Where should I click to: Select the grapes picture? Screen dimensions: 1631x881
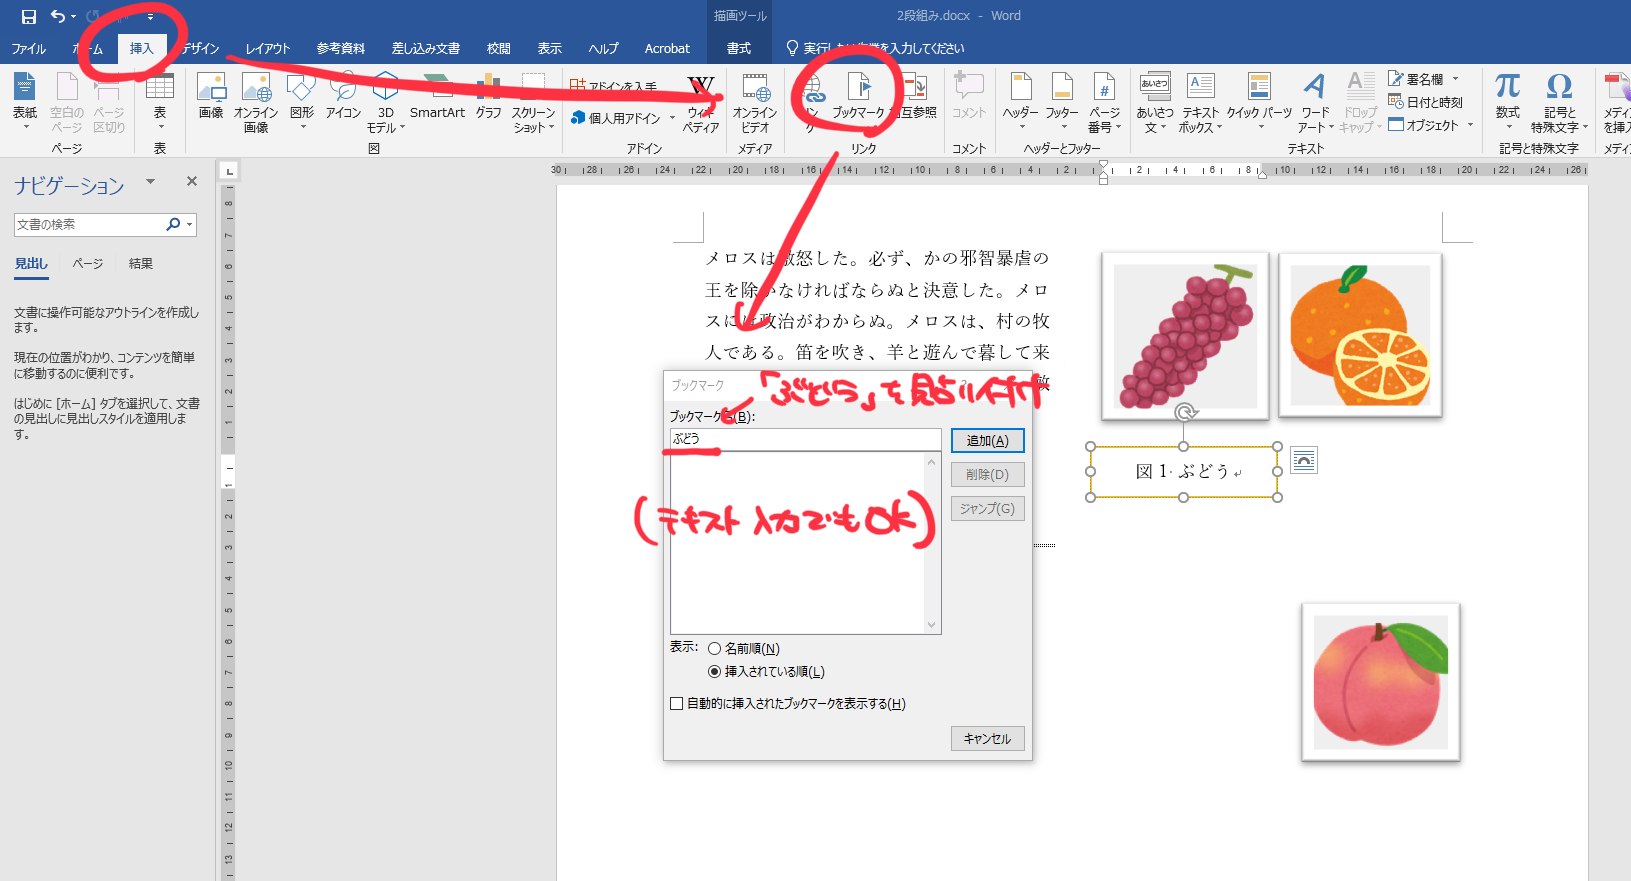[x=1185, y=335]
